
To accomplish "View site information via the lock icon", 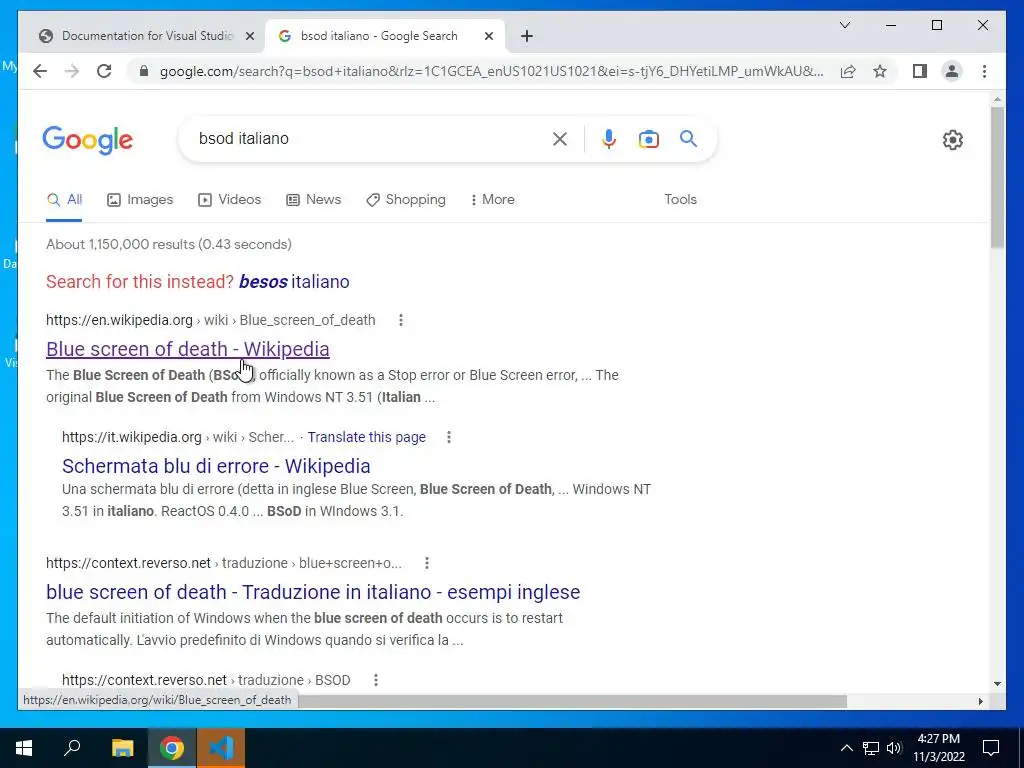I will coord(144,71).
